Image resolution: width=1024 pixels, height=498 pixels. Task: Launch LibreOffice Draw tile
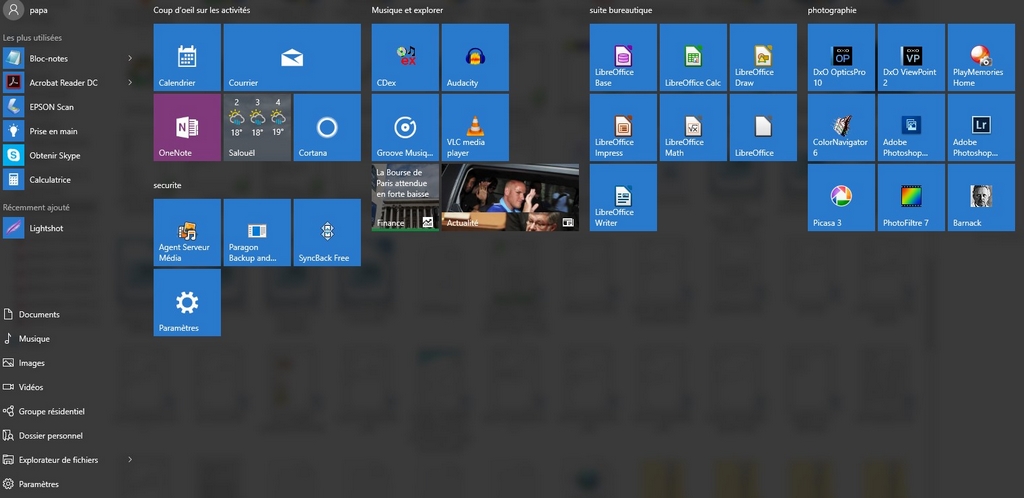763,57
